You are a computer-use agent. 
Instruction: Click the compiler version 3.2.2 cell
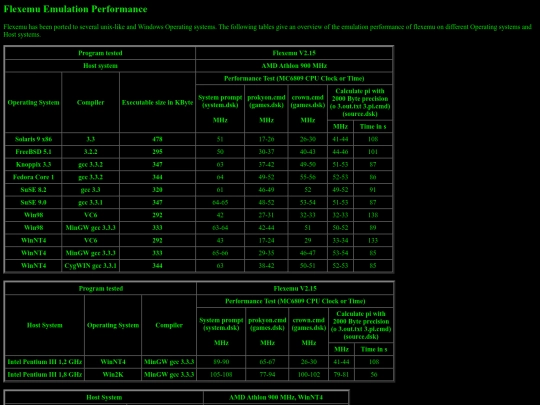click(x=91, y=152)
